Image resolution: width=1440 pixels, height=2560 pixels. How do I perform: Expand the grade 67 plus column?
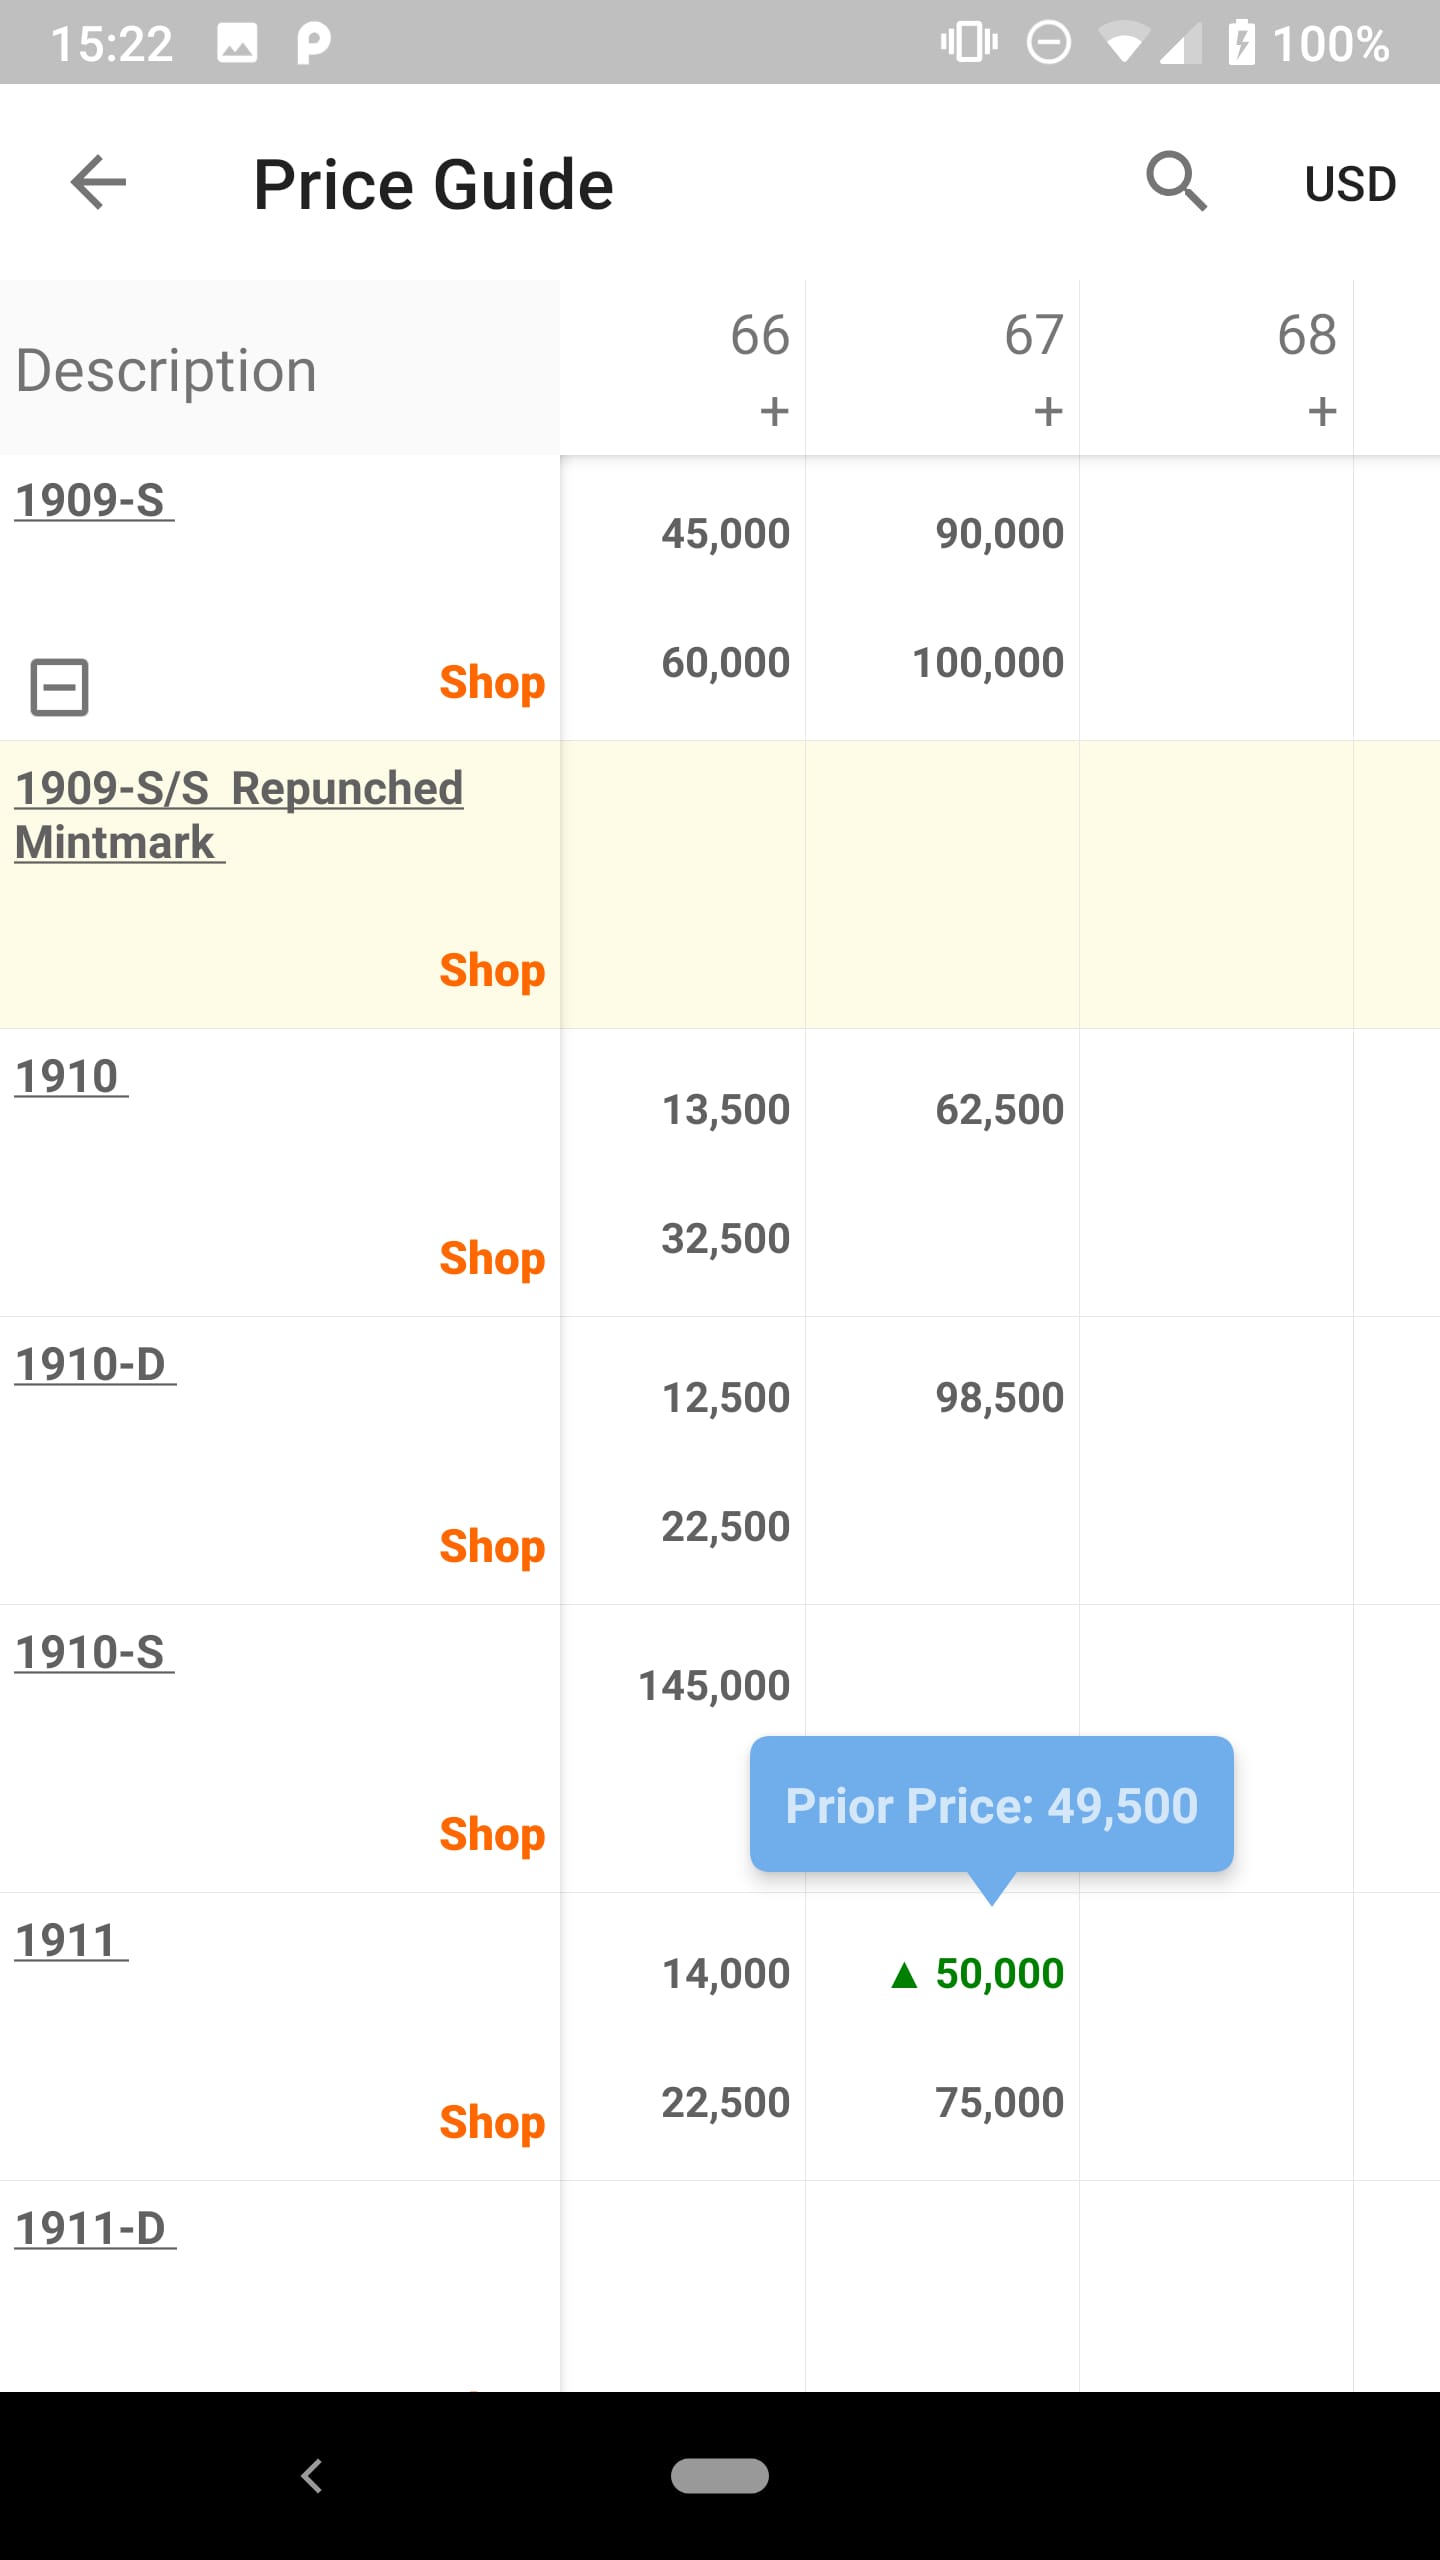pos(1048,411)
